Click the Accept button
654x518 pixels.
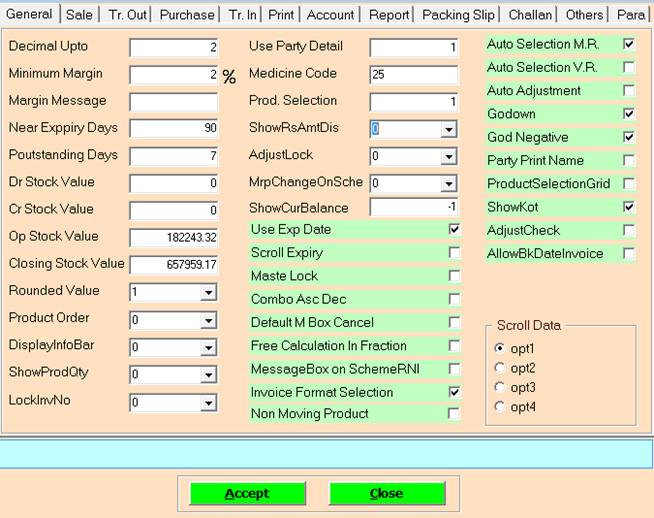coord(247,493)
